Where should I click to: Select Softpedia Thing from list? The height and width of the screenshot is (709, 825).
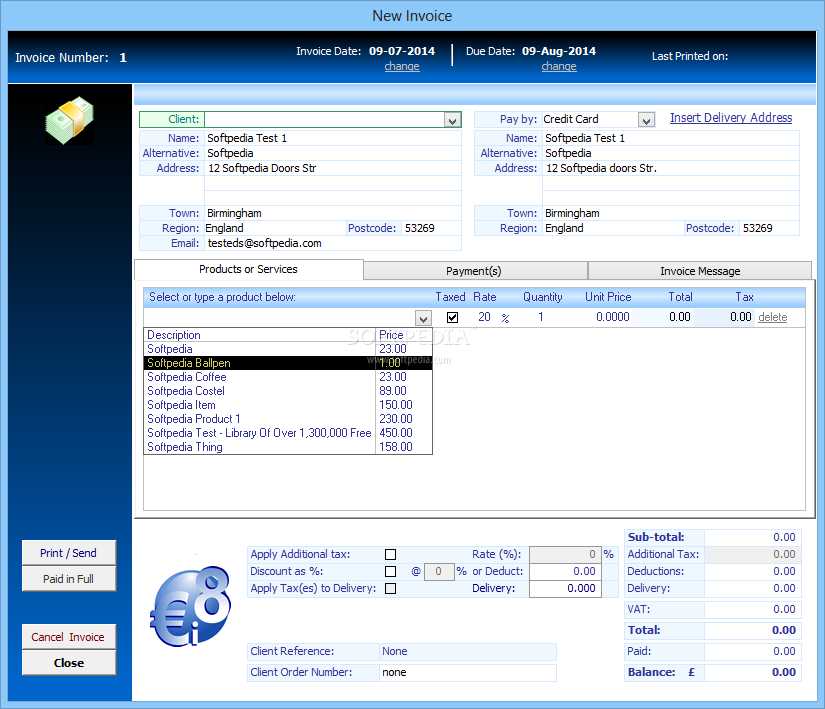pos(288,447)
